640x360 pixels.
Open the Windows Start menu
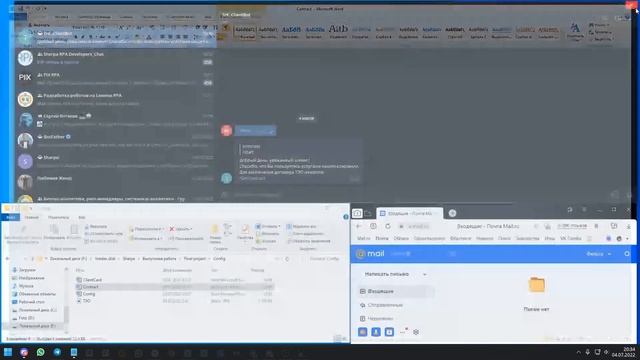point(8,352)
